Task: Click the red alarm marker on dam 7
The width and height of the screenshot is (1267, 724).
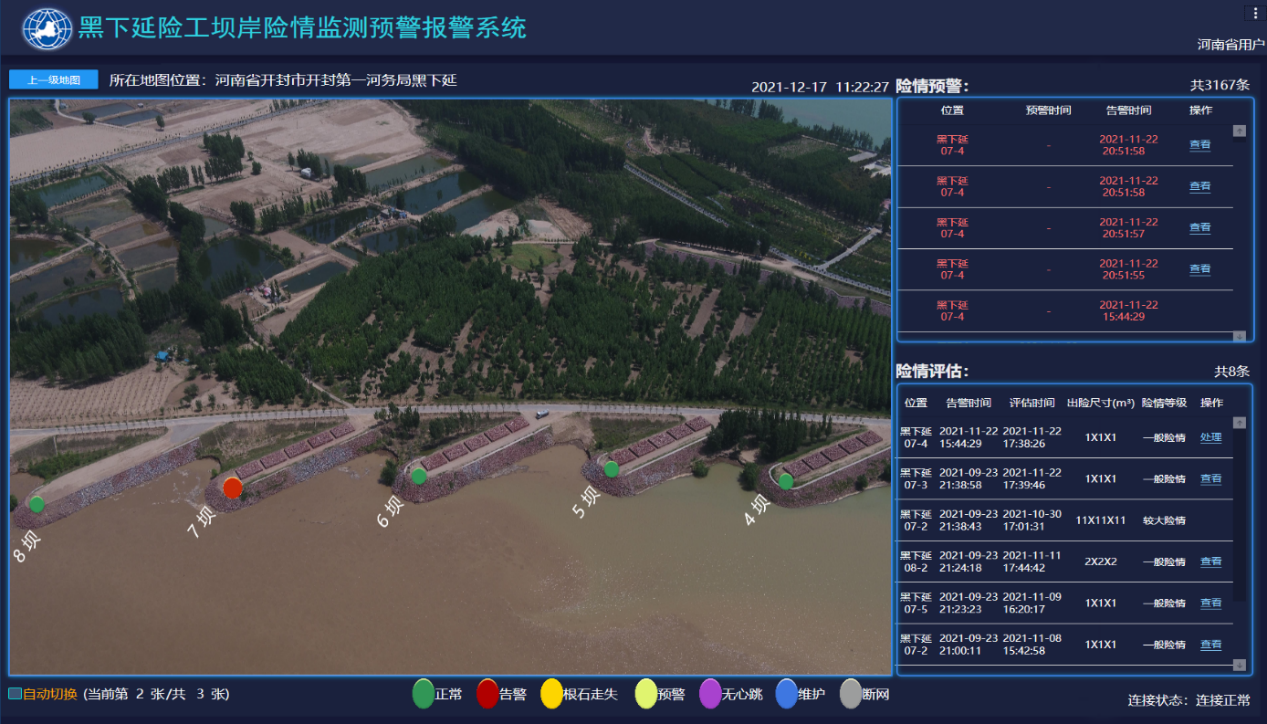Action: pyautogui.click(x=232, y=488)
